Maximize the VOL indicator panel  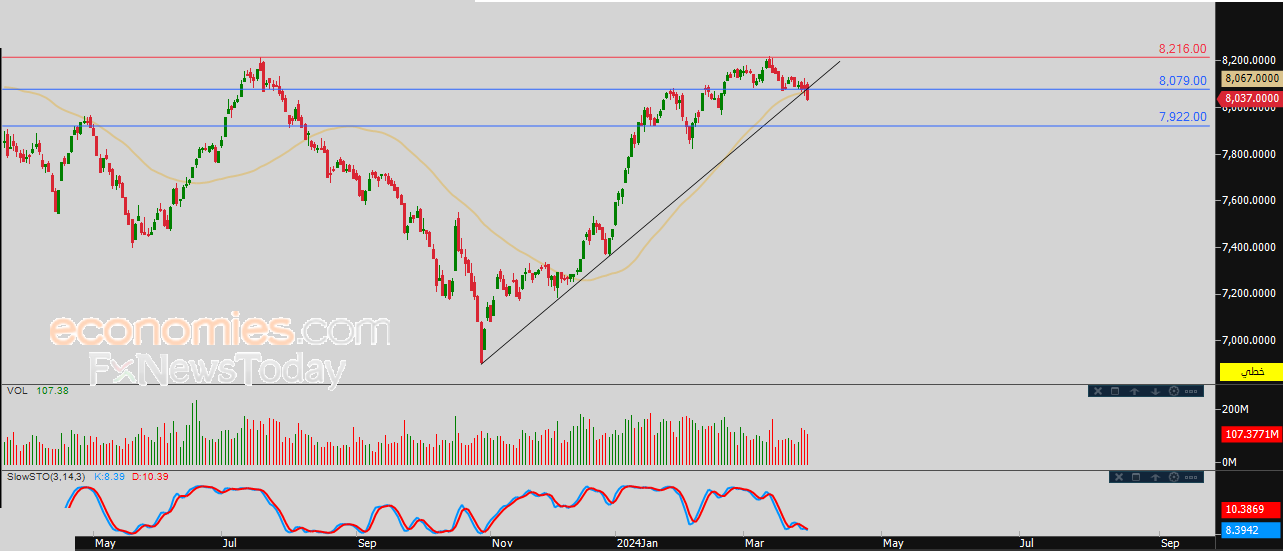click(x=1115, y=391)
